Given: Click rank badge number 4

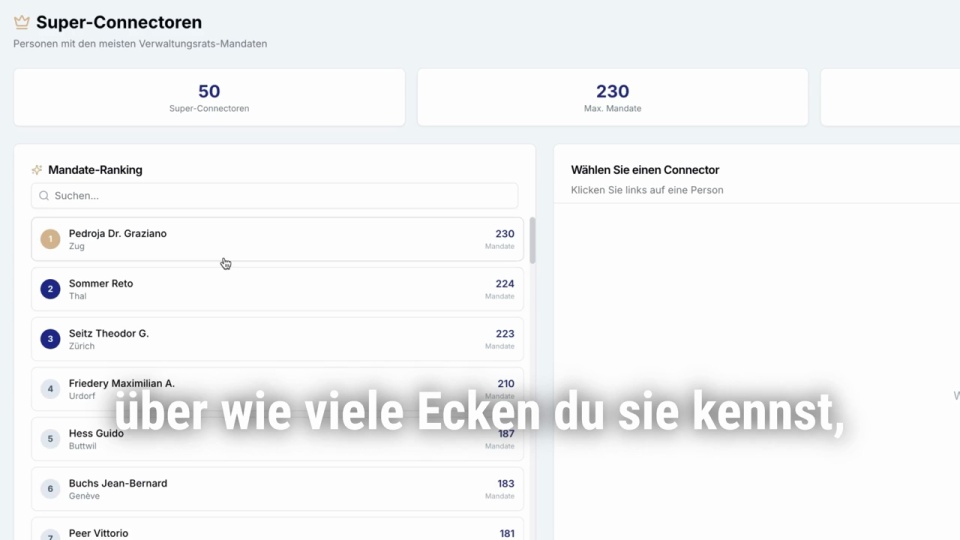Looking at the screenshot, I should point(50,389).
